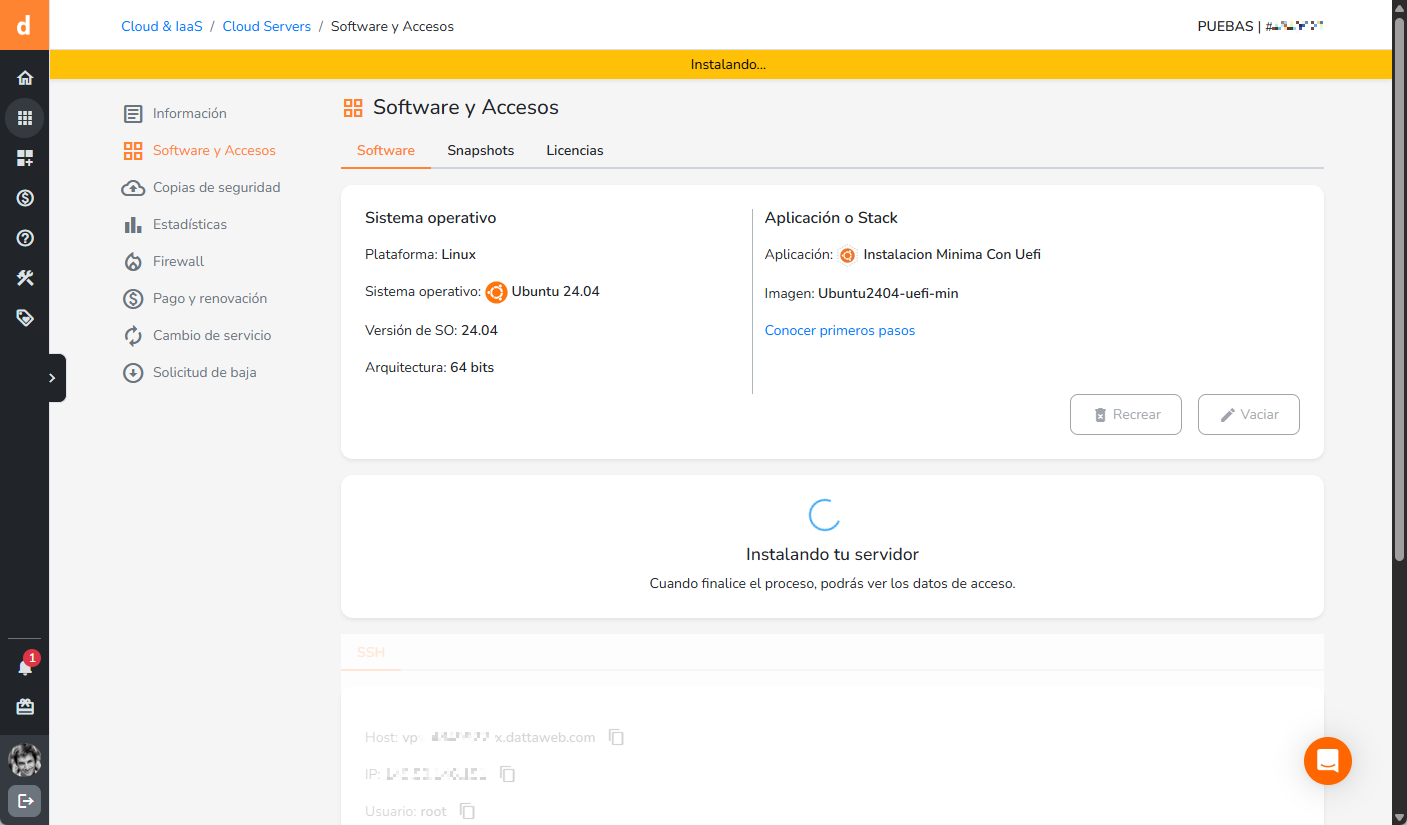Image resolution: width=1407 pixels, height=825 pixels.
Task: Click the 'Instalando tu servidor' heading
Action: coord(832,554)
